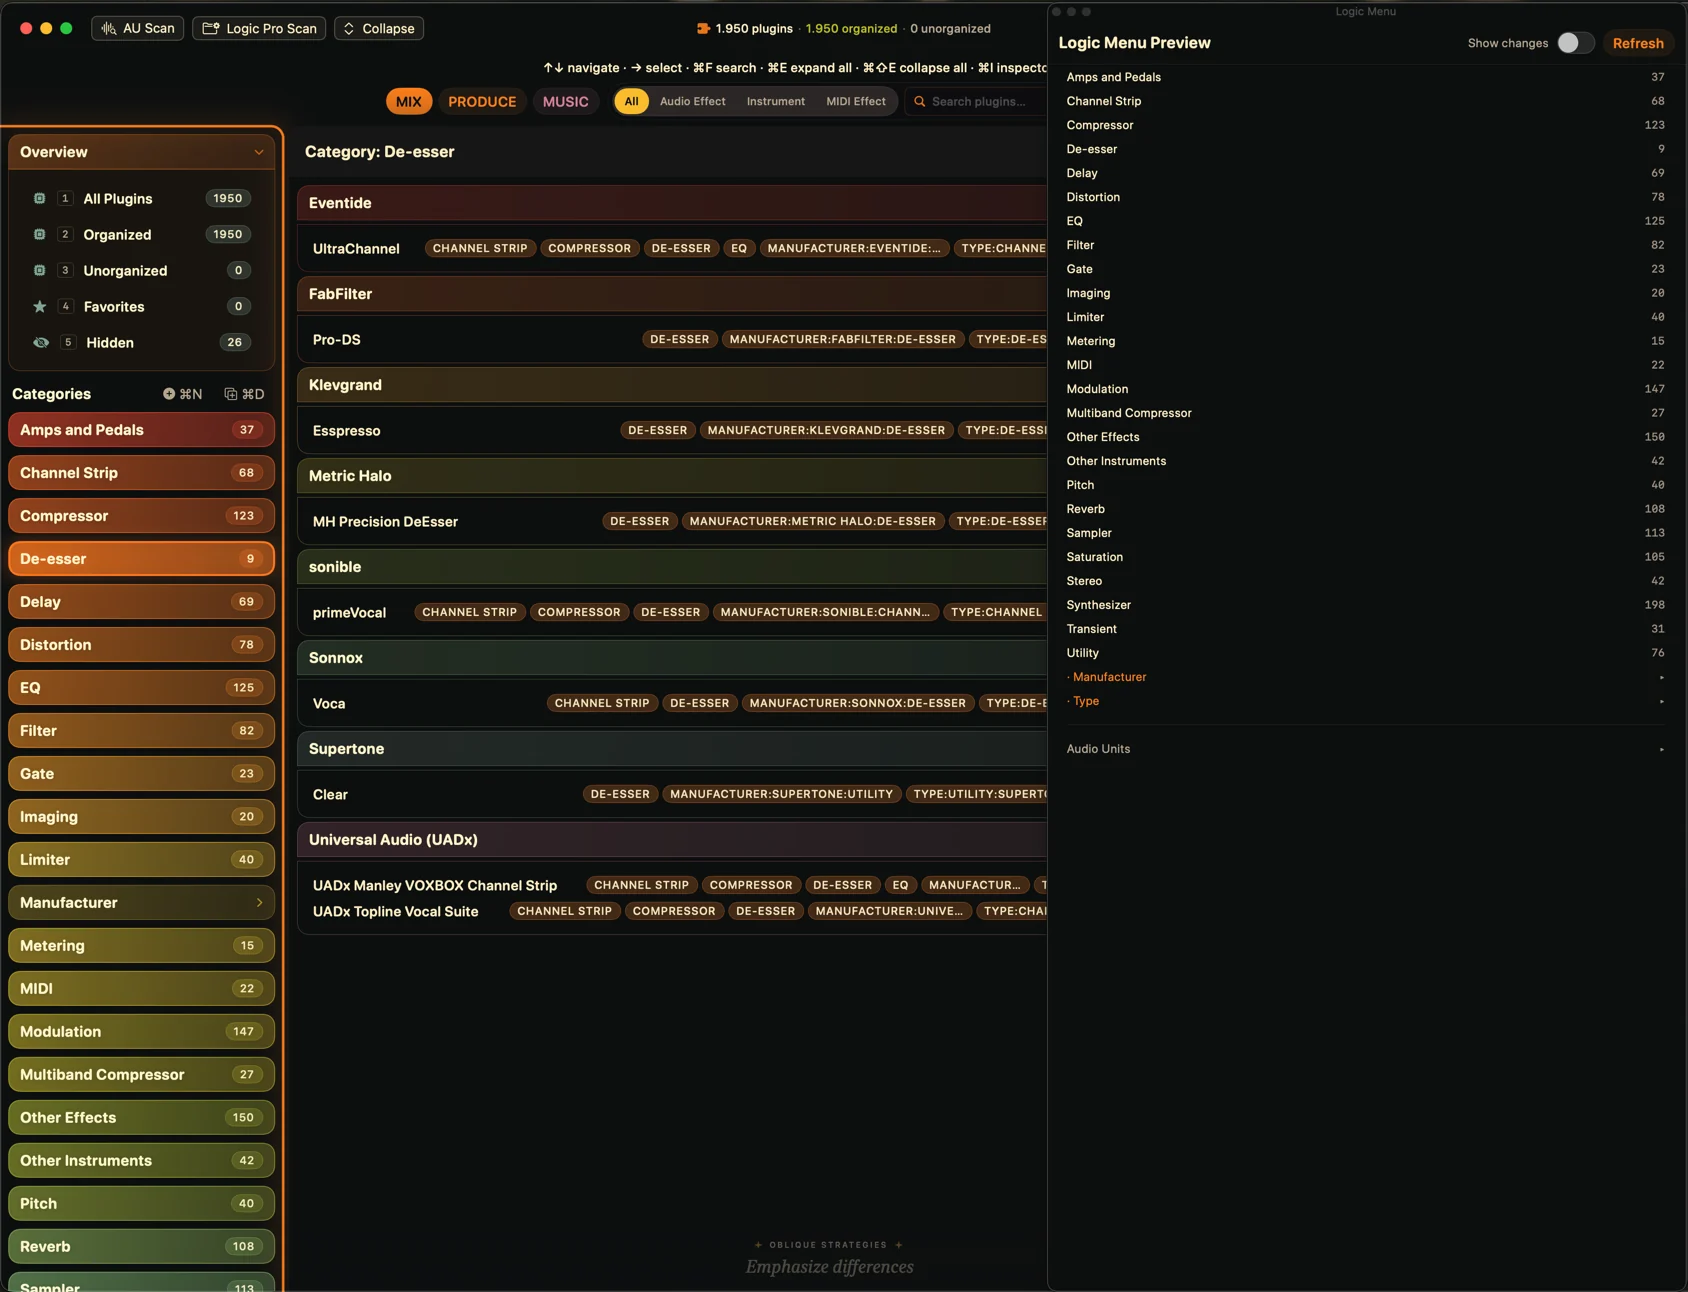Switch to the MUSIC tab
1688x1292 pixels.
coord(566,102)
